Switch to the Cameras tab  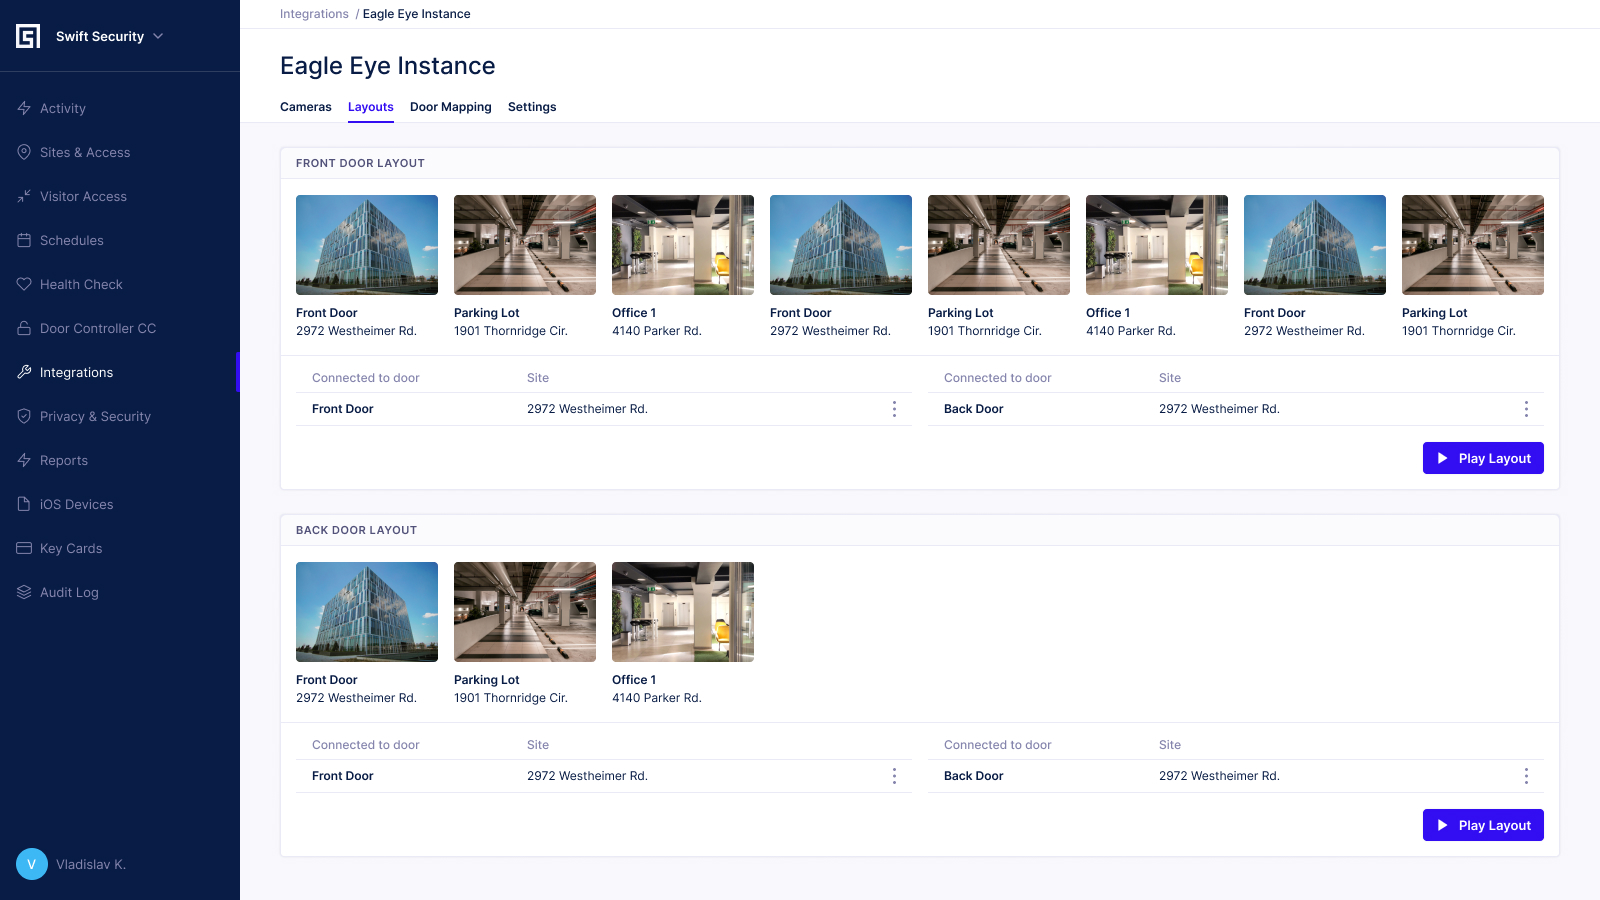click(x=305, y=107)
